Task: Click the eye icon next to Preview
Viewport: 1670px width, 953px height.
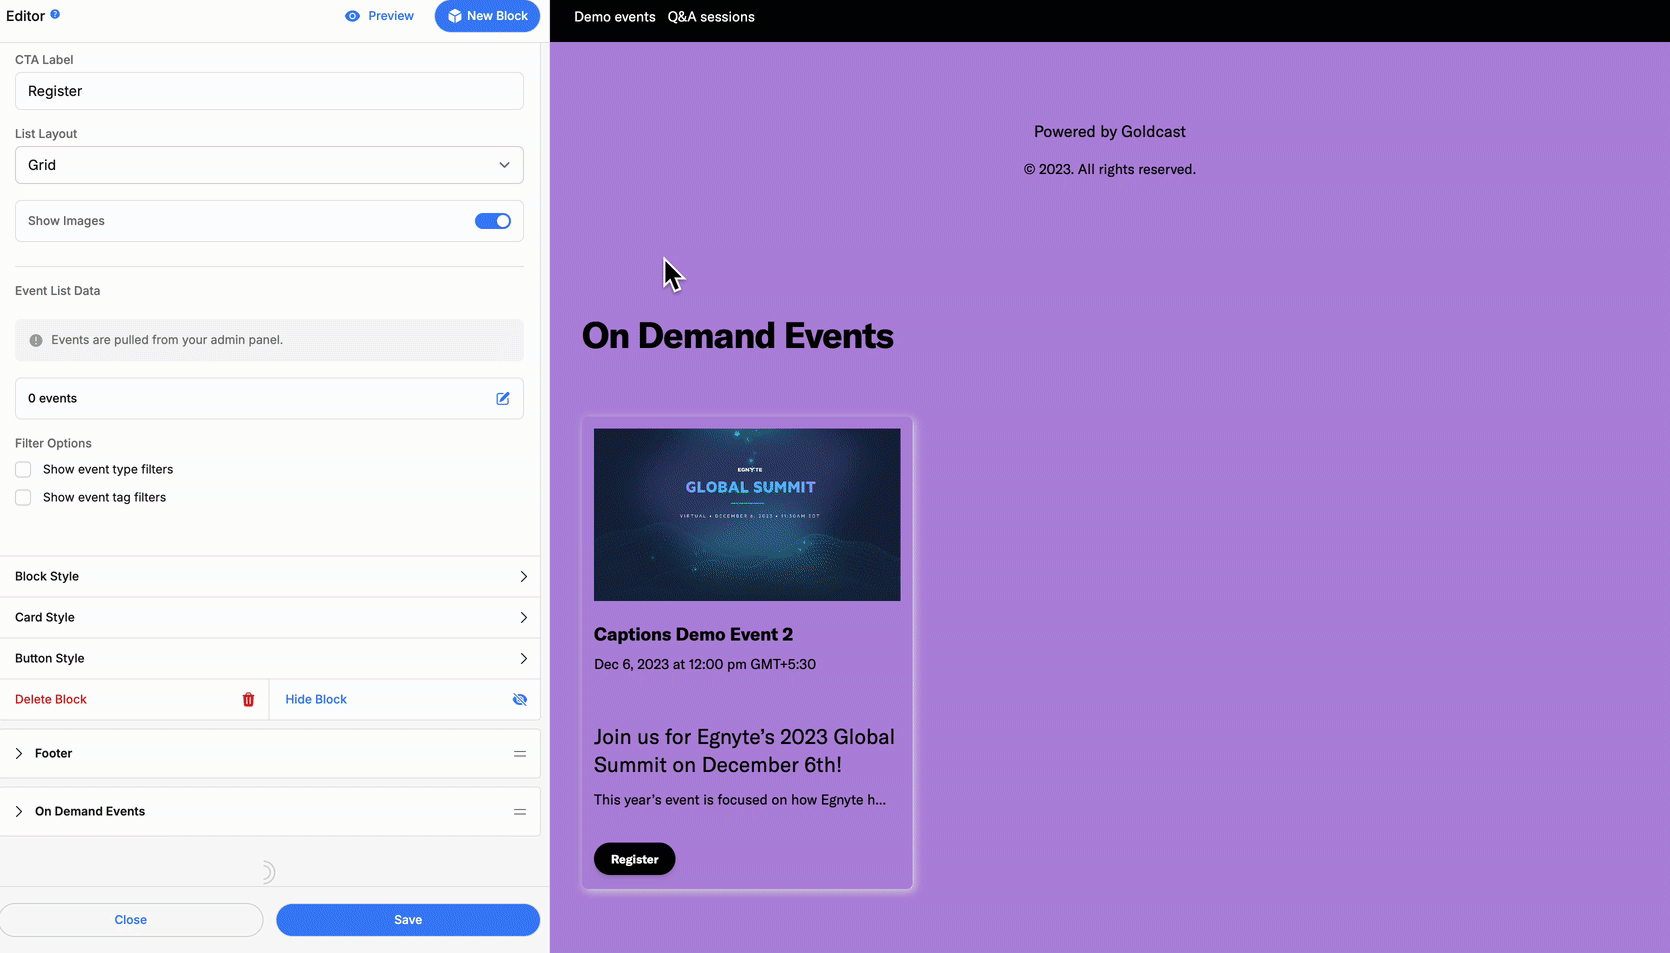Action: (x=351, y=16)
